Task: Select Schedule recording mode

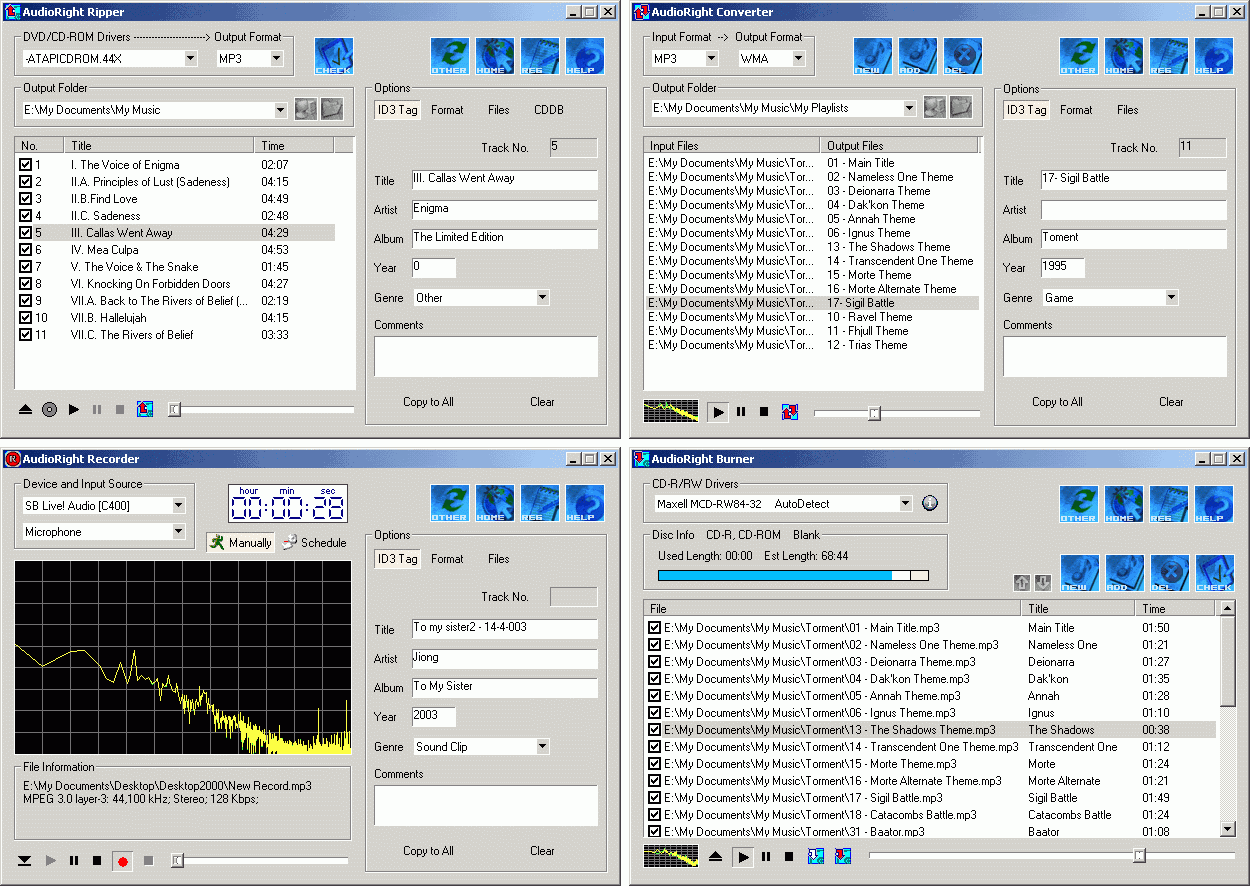Action: (x=314, y=543)
